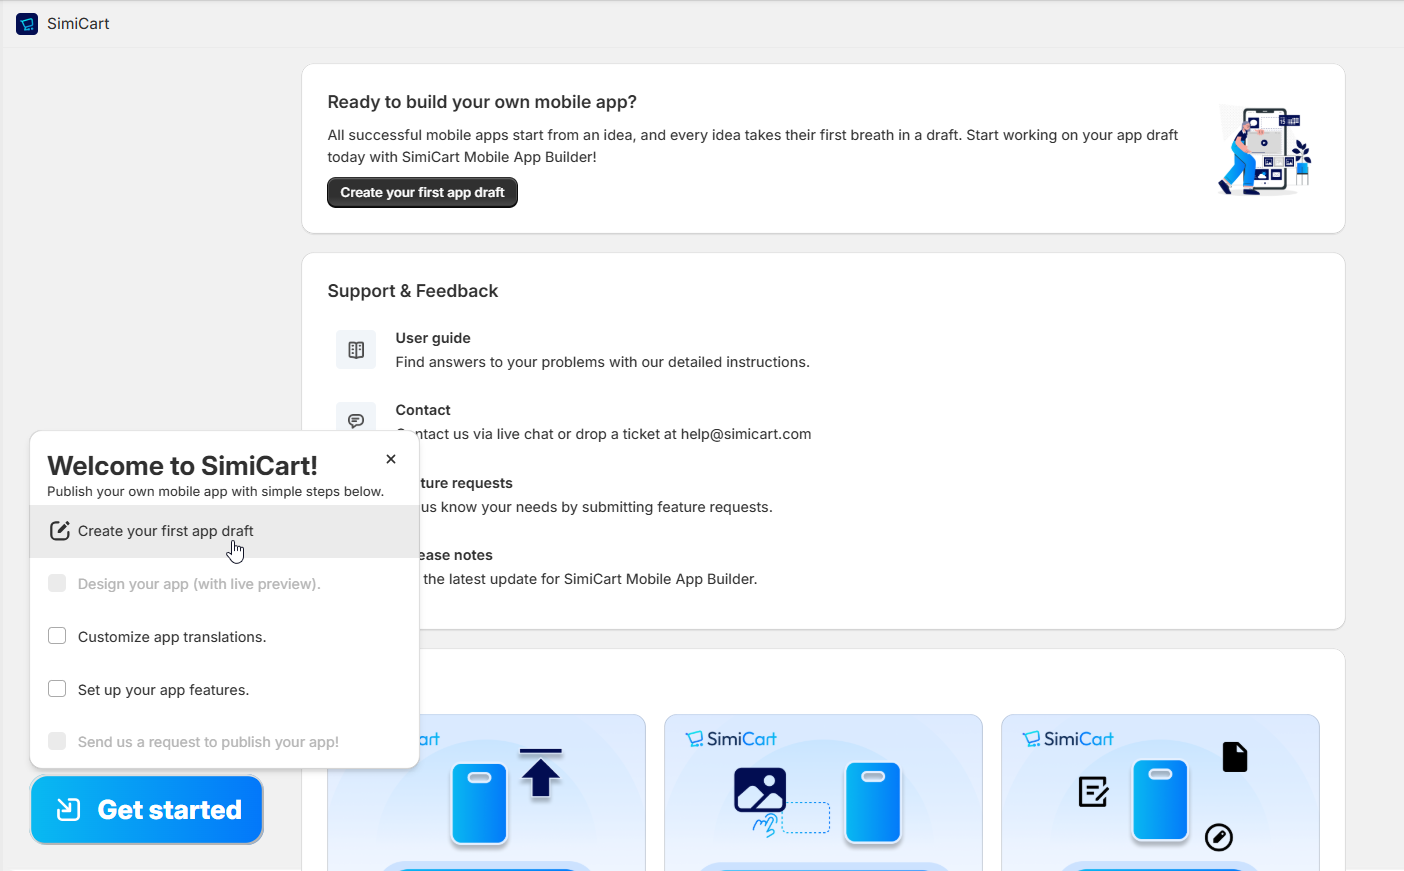This screenshot has height=871, width=1404.
Task: Click the upload arrow icon in first card
Action: (541, 773)
